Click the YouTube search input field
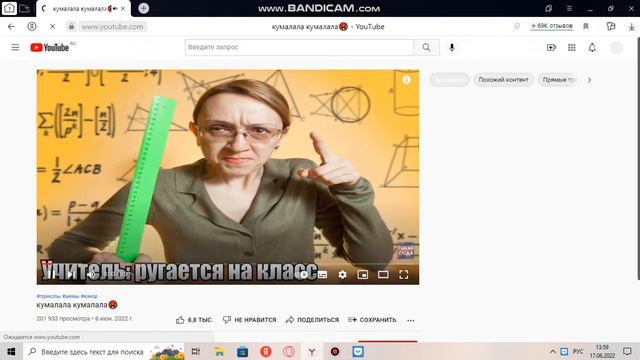The width and height of the screenshot is (640, 360). (x=299, y=47)
